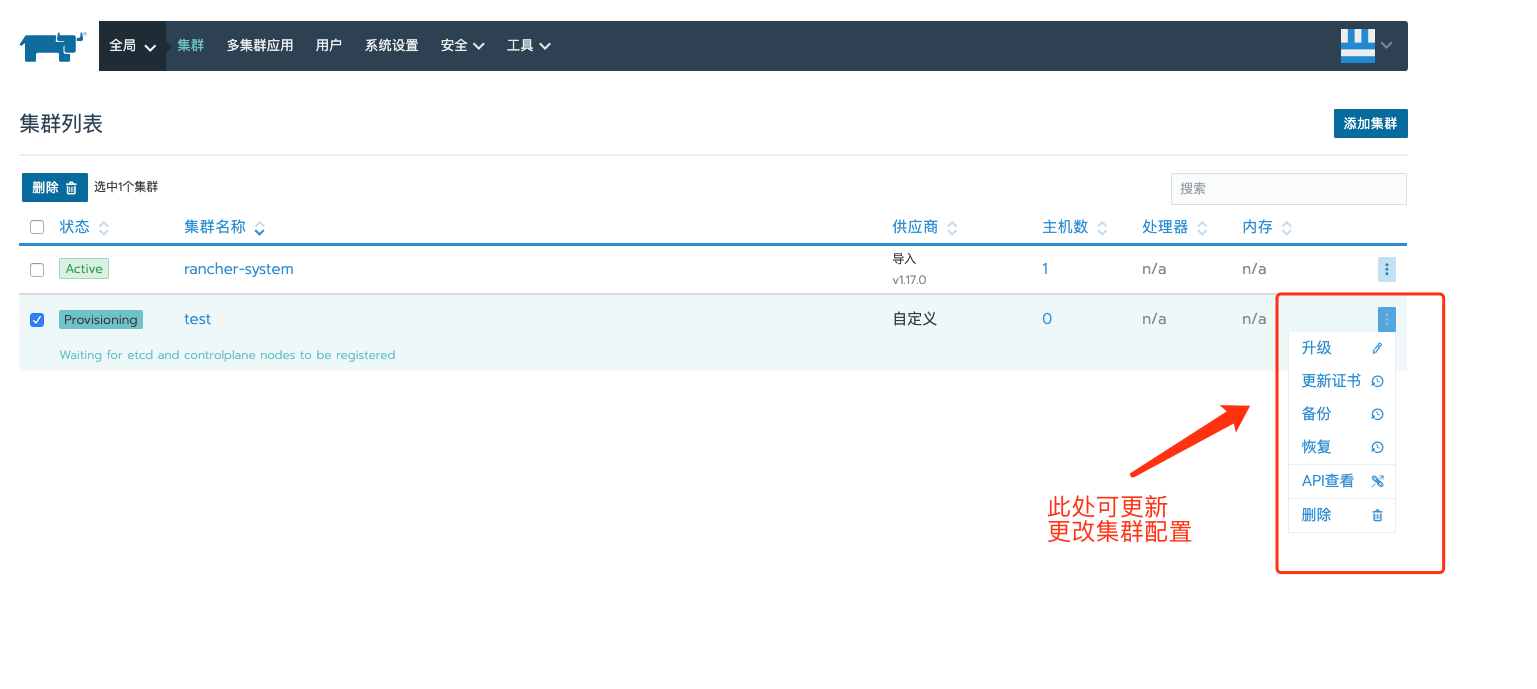Expand the 安全 menu

tap(461, 45)
